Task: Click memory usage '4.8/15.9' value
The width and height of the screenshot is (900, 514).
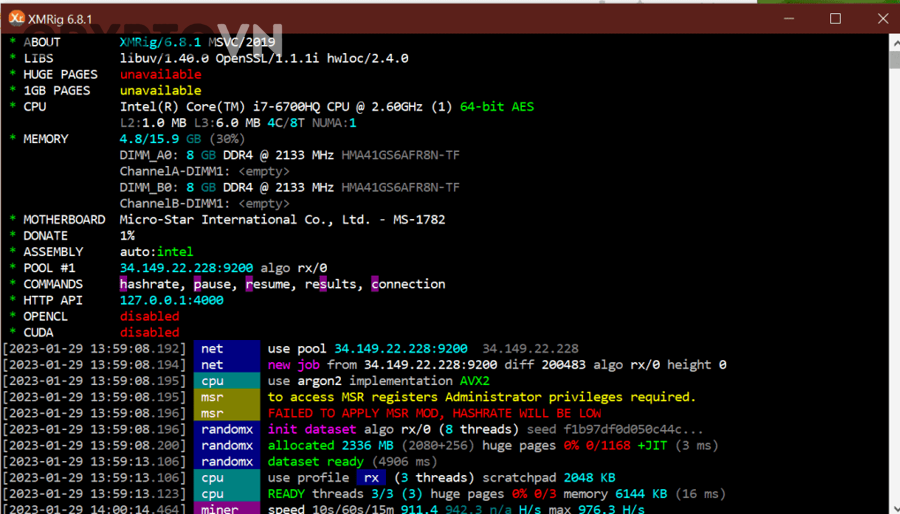Action: [x=149, y=139]
